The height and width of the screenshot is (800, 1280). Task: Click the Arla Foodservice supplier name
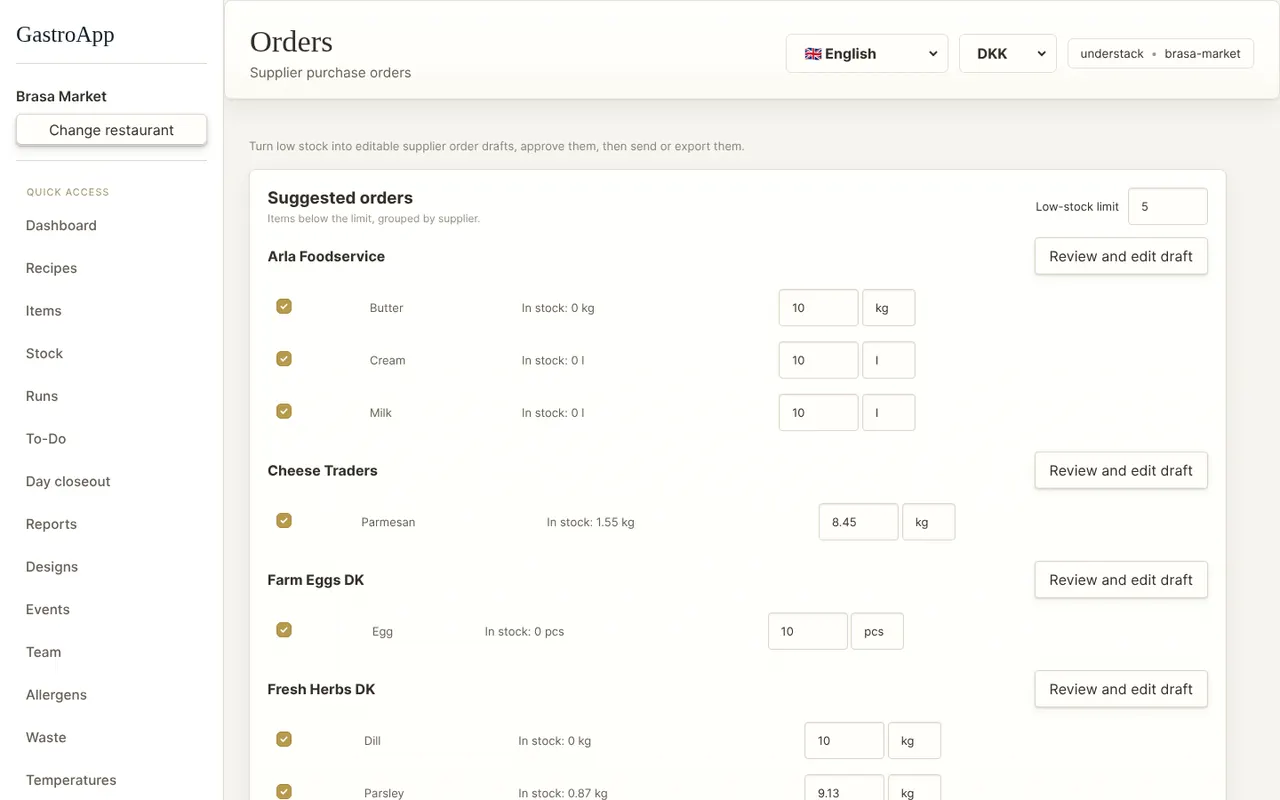click(326, 256)
